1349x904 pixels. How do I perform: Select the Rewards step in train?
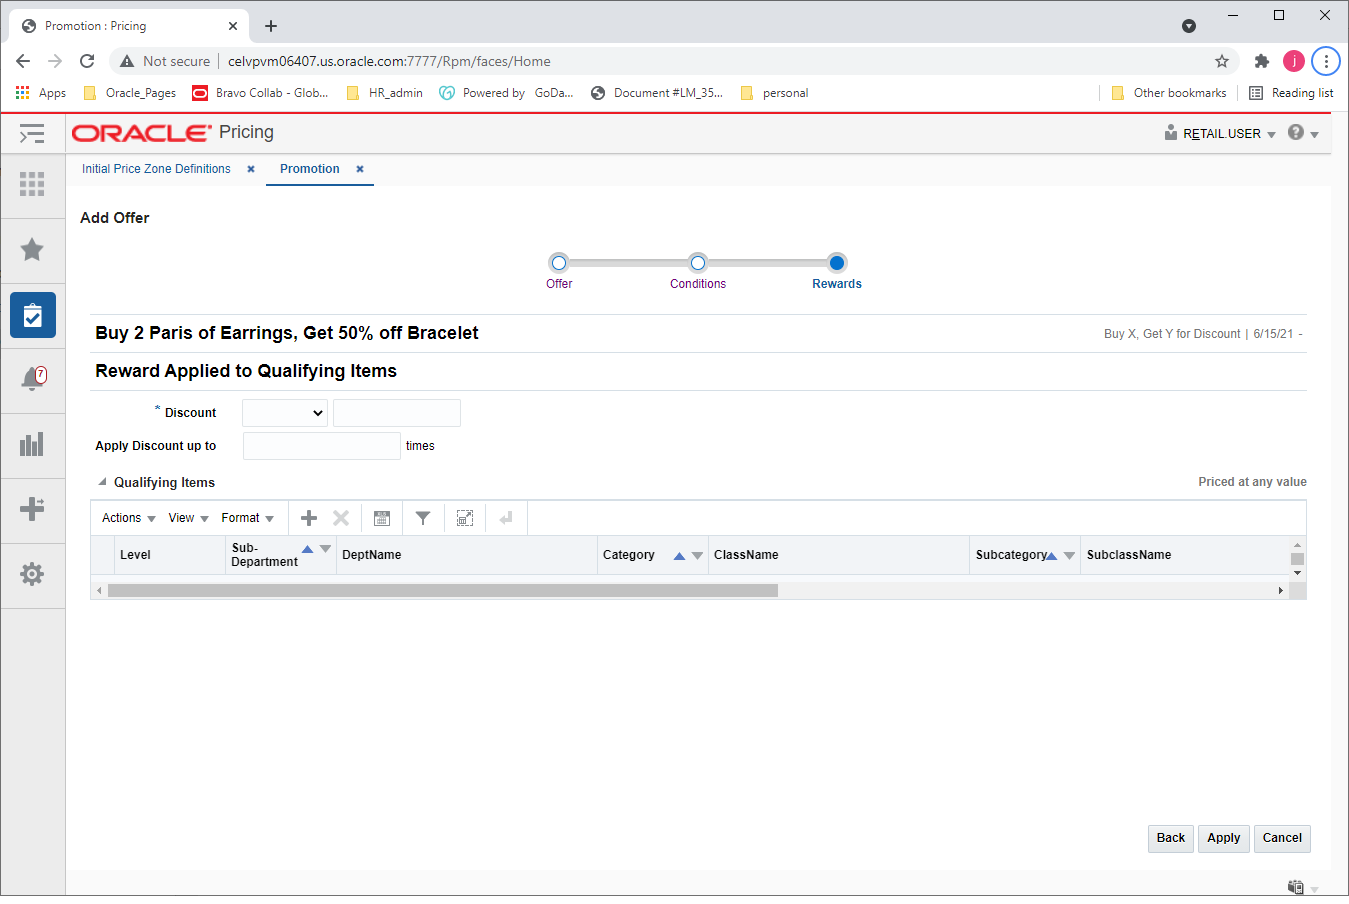(837, 263)
